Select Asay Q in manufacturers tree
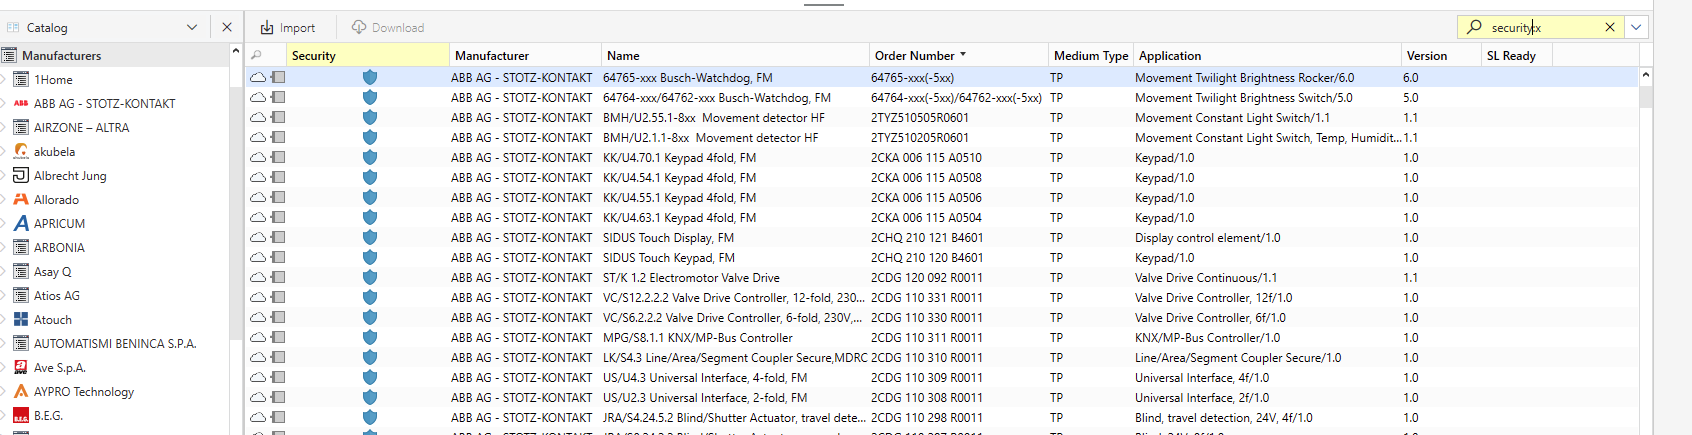This screenshot has height=435, width=1692. (x=52, y=272)
